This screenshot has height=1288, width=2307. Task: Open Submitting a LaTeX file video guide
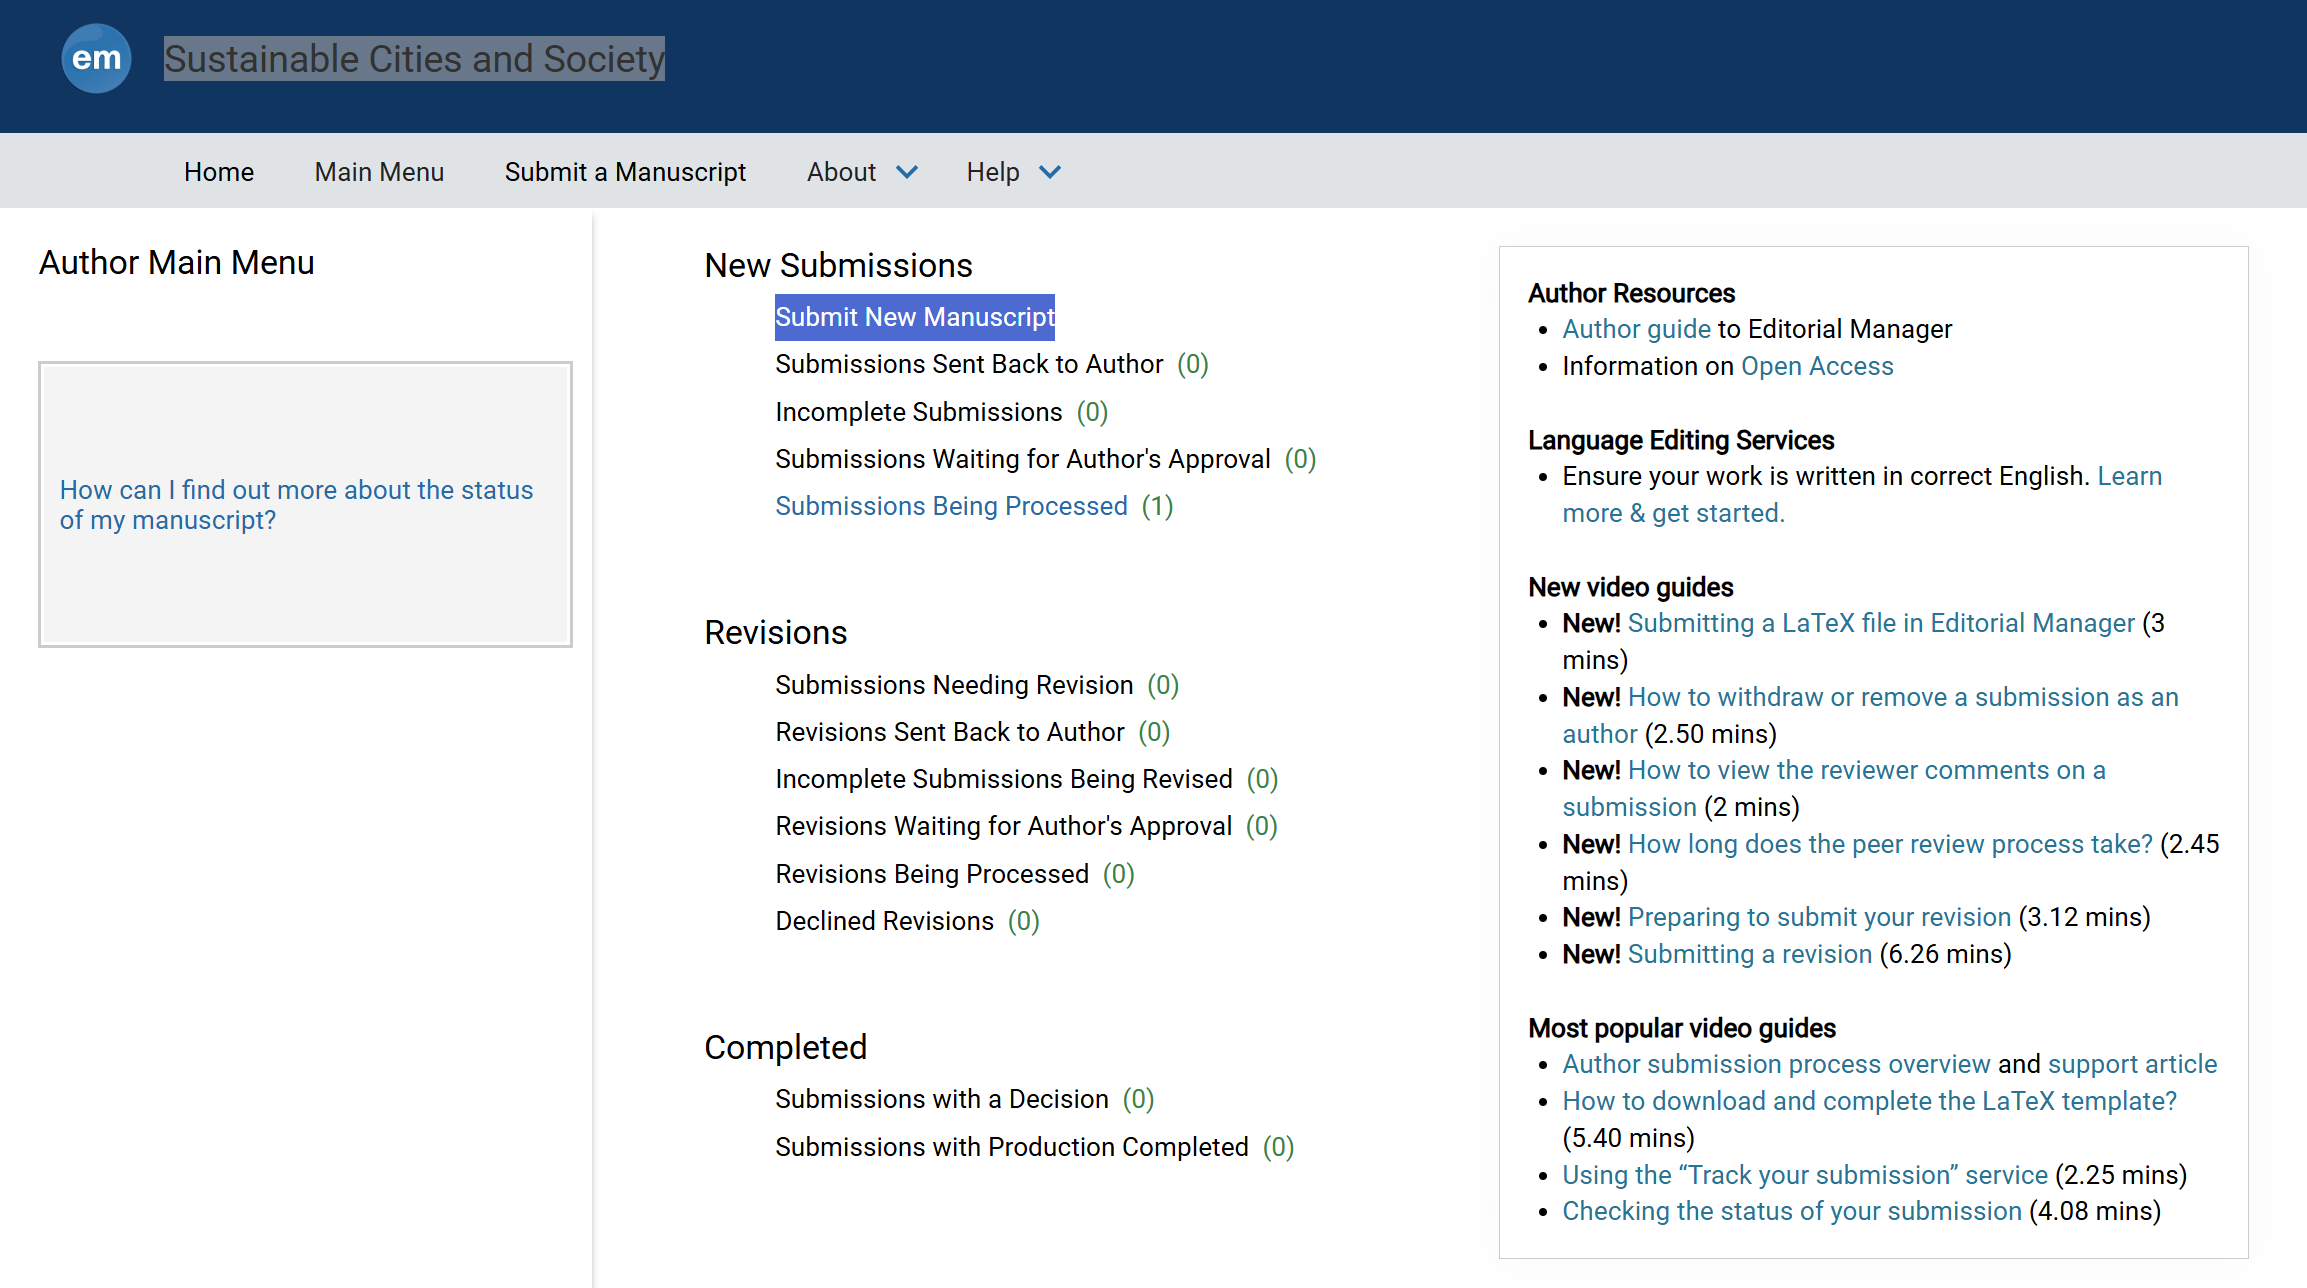pyautogui.click(x=1880, y=623)
